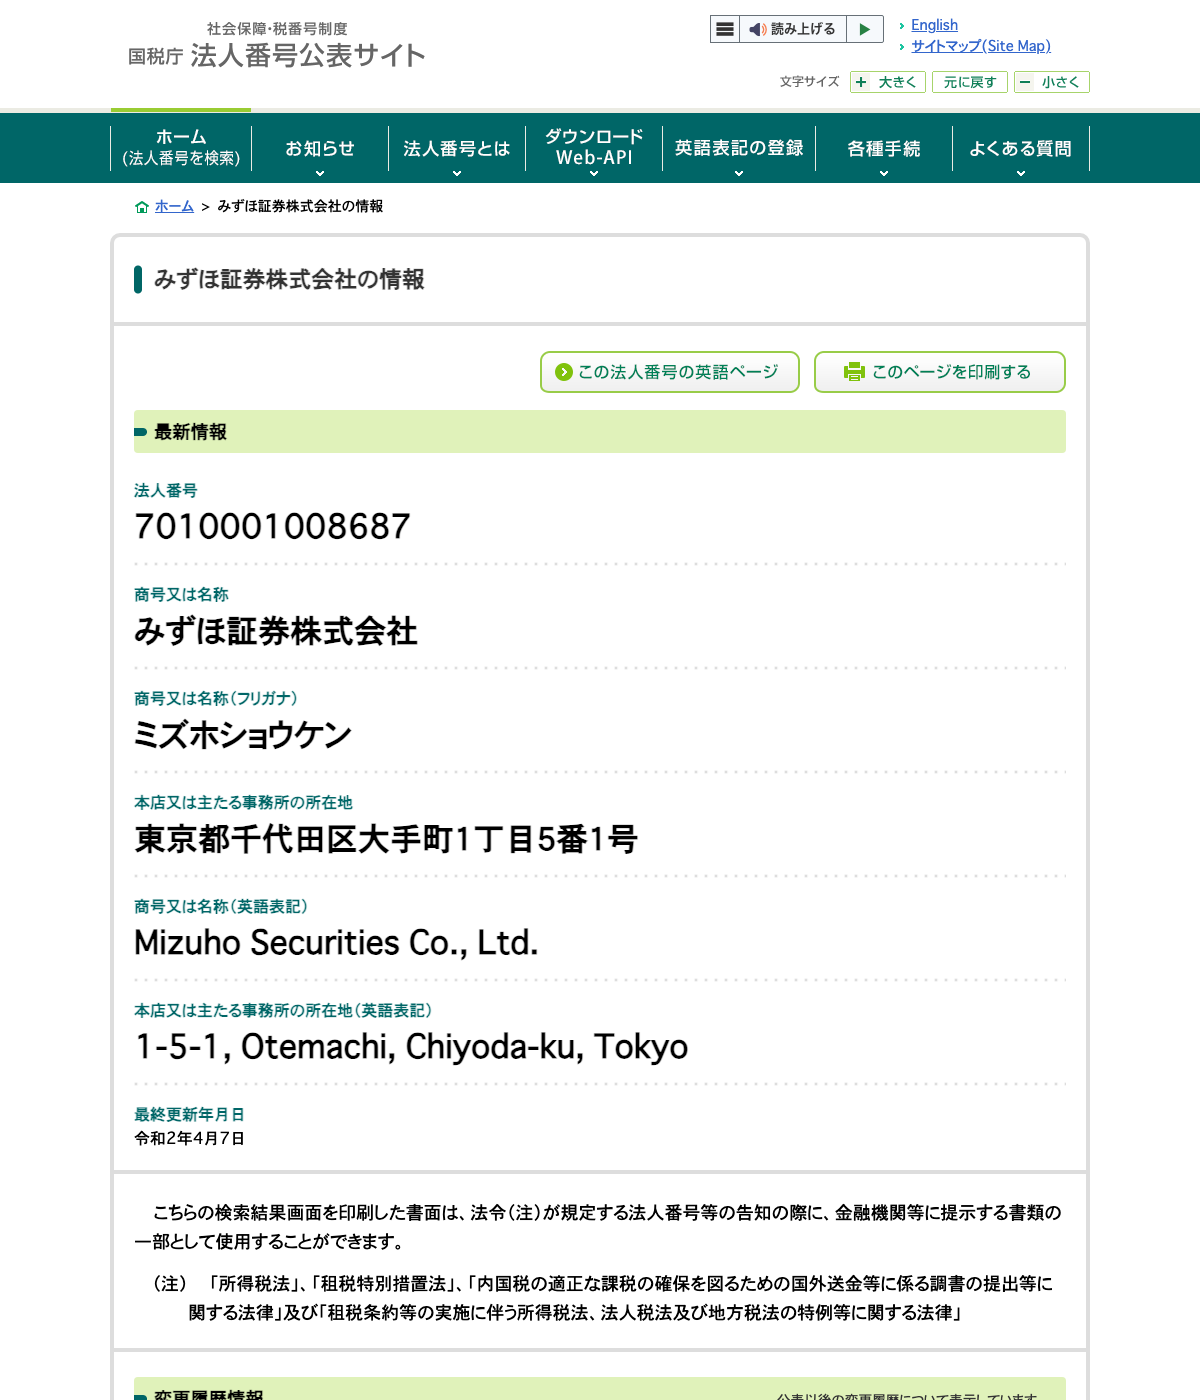Click the 法人番号公表サイト logo
This screenshot has width=1200, height=1400.
coord(277,46)
